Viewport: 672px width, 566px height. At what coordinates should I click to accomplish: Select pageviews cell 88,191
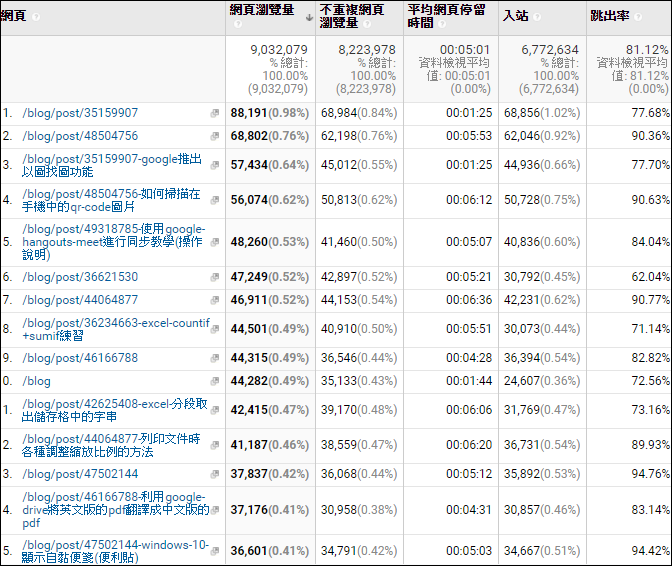pos(249,113)
